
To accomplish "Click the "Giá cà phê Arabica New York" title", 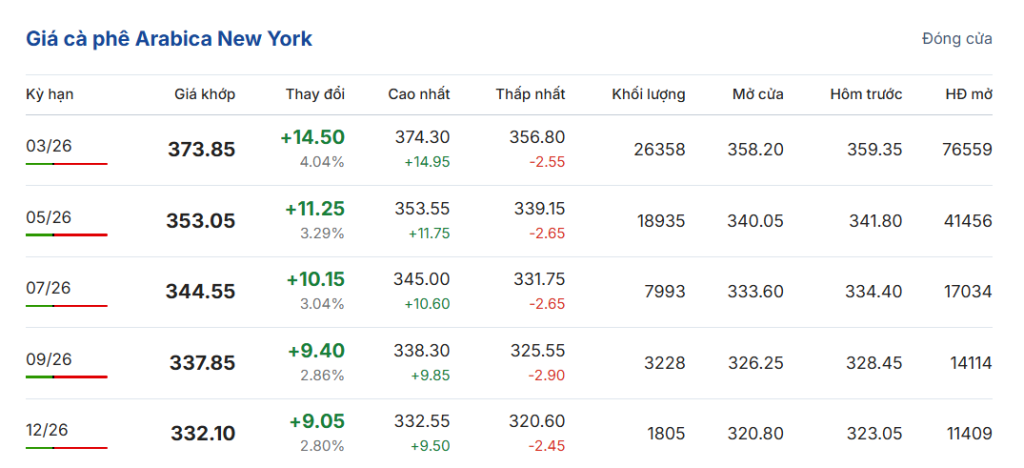I will coord(169,39).
